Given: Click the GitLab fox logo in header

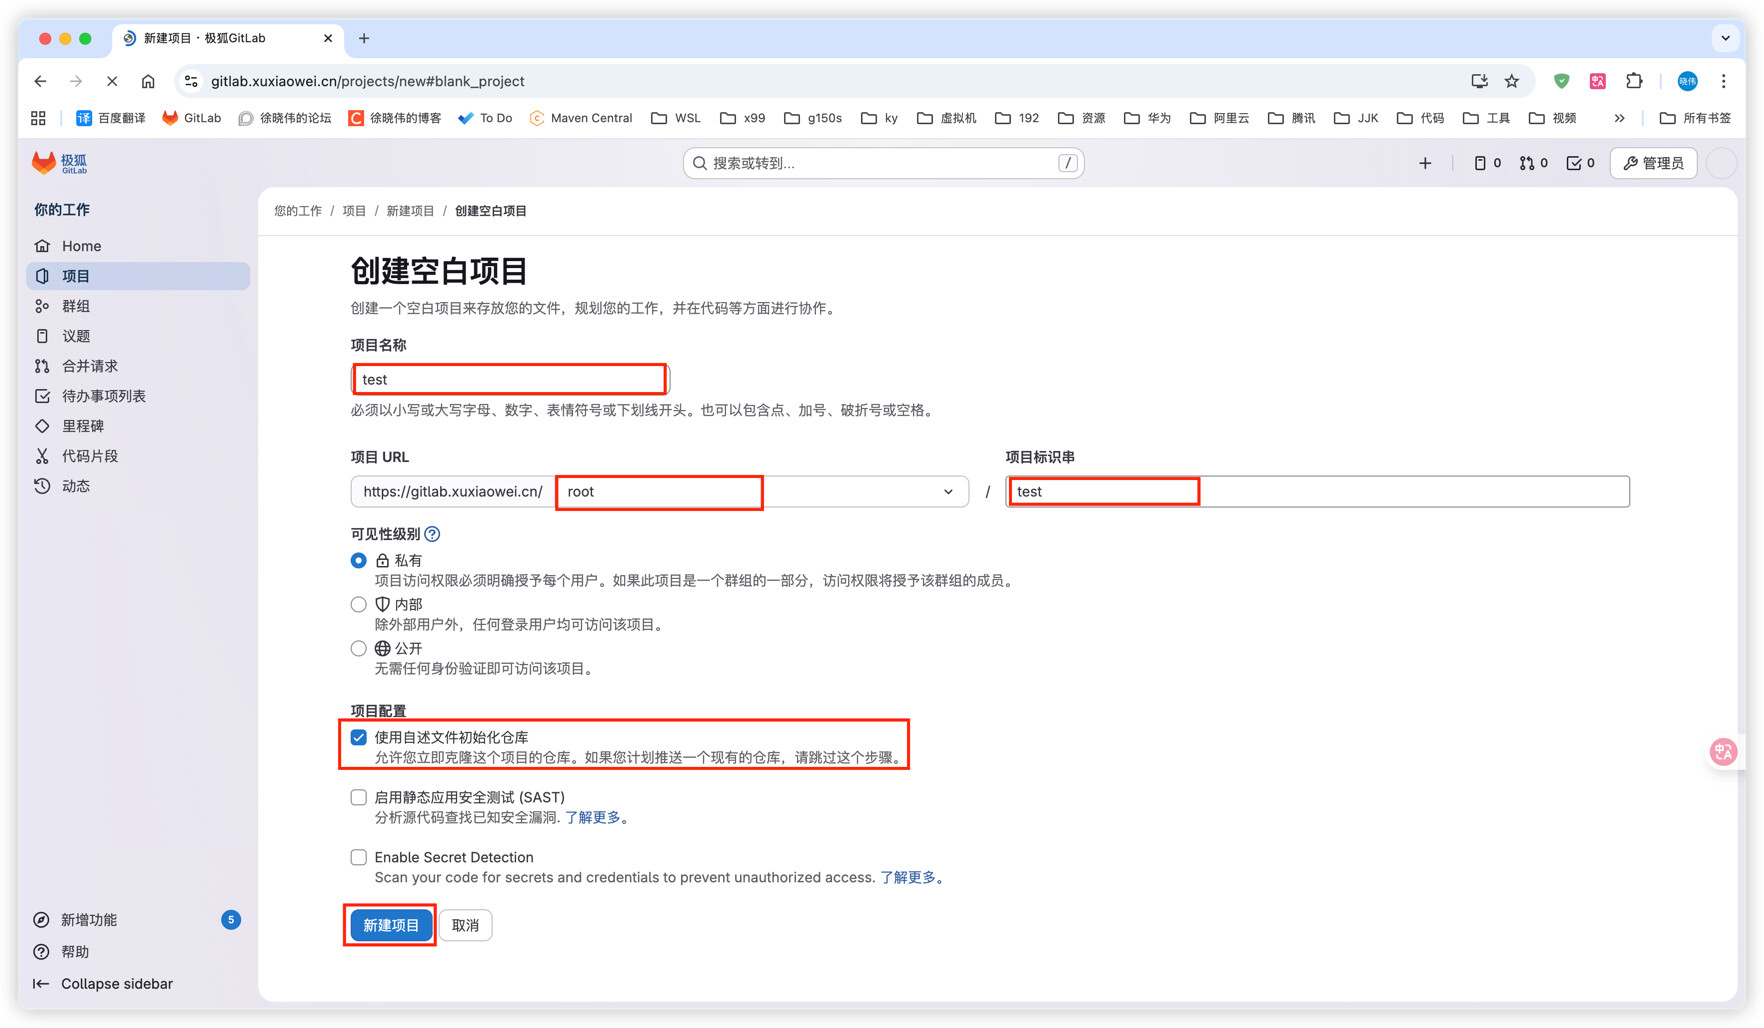Looking at the screenshot, I should (45, 163).
